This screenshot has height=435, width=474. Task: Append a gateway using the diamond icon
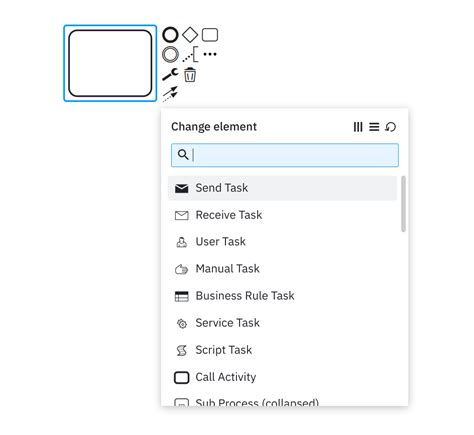click(x=190, y=35)
